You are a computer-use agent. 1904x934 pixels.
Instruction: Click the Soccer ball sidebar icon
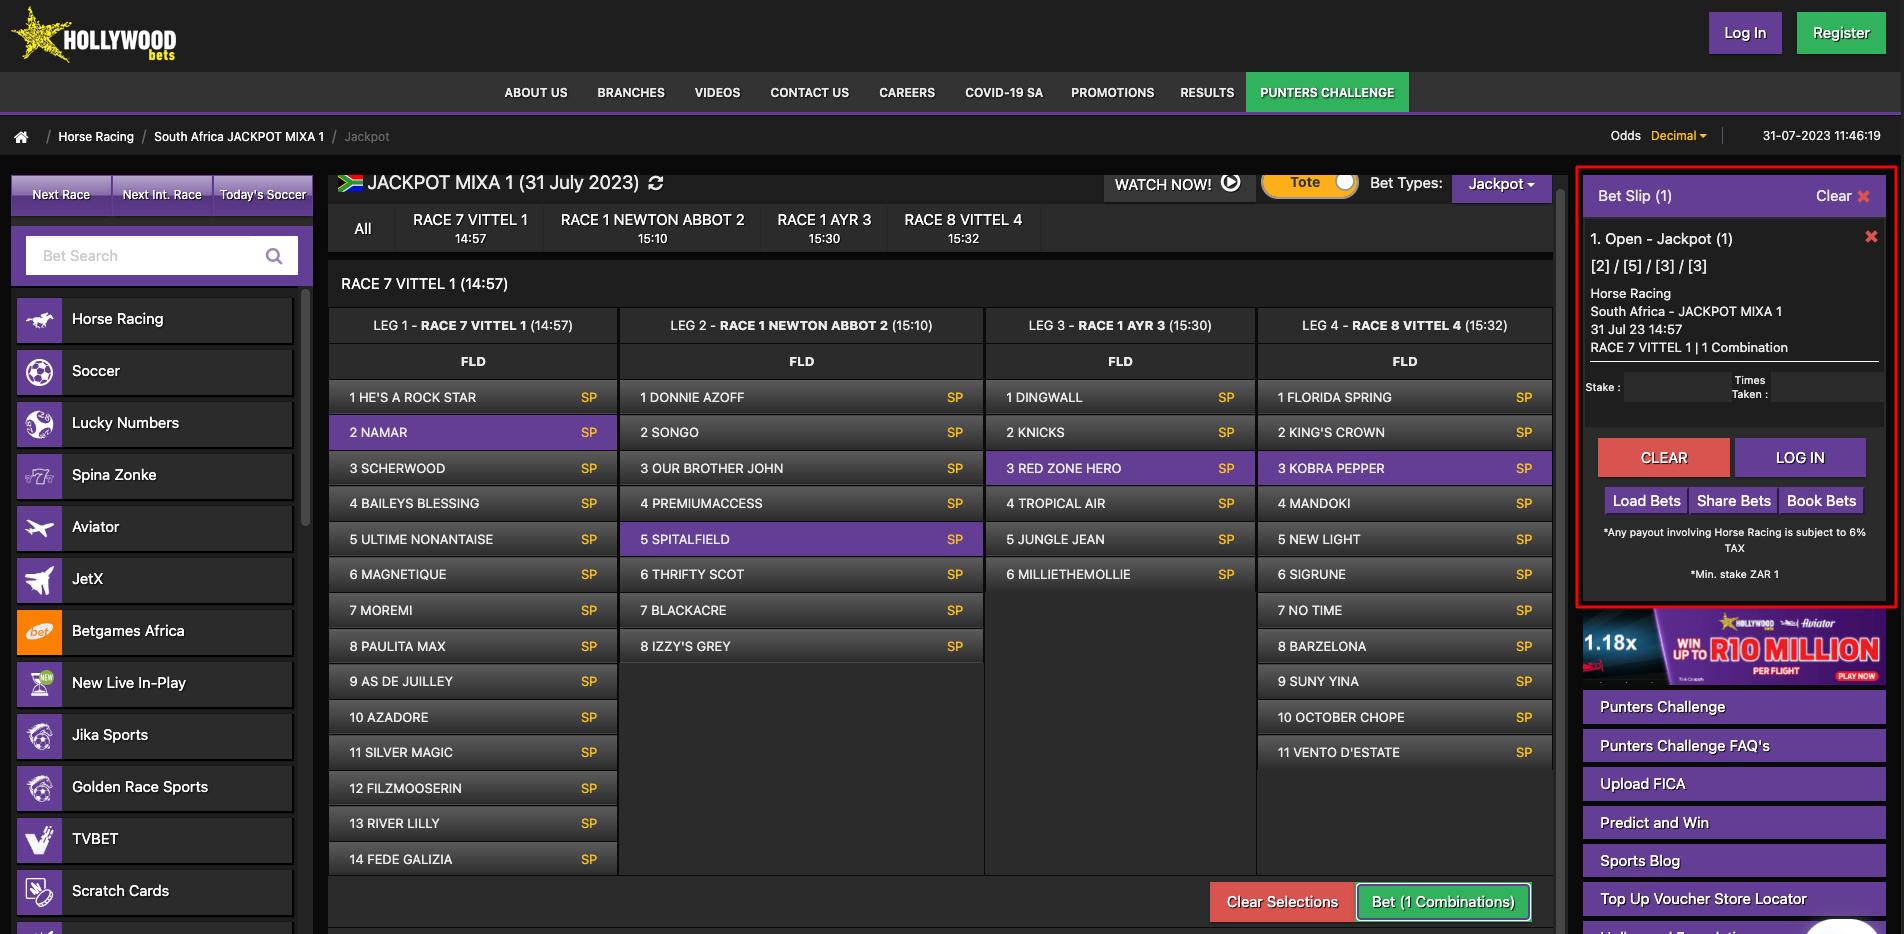pos(40,372)
